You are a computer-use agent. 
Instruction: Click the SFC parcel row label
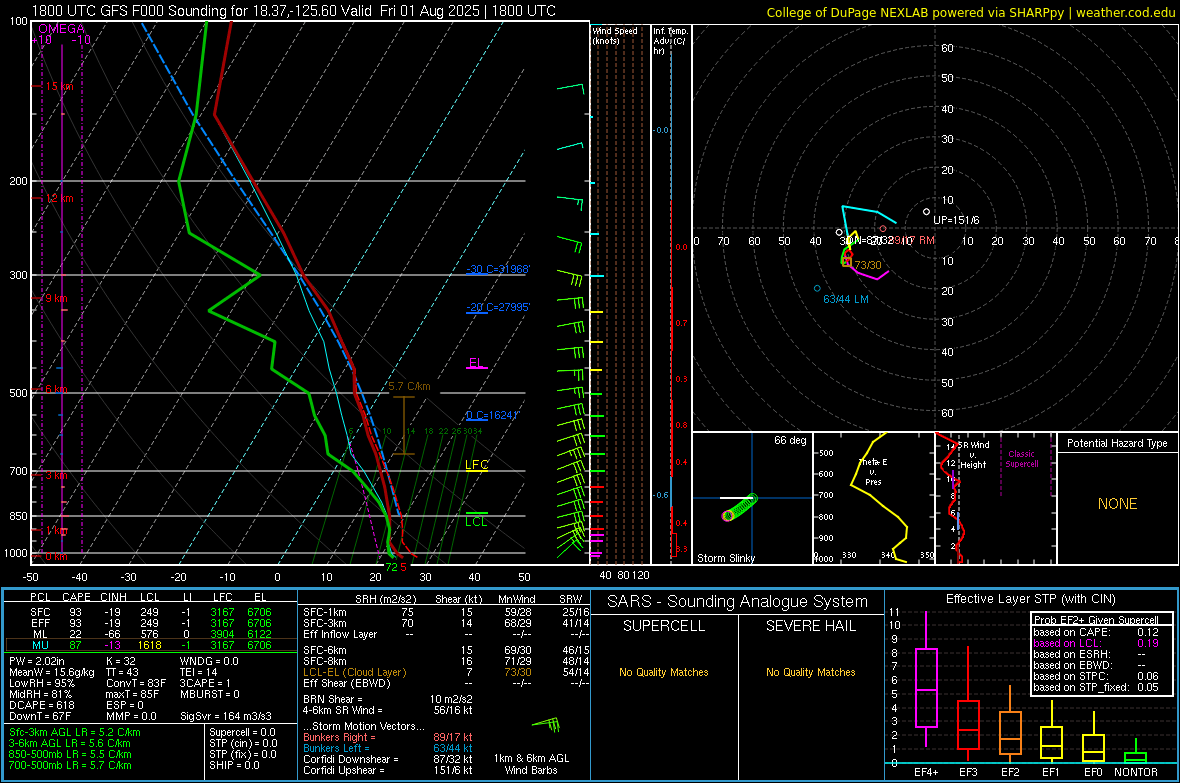(x=40, y=612)
